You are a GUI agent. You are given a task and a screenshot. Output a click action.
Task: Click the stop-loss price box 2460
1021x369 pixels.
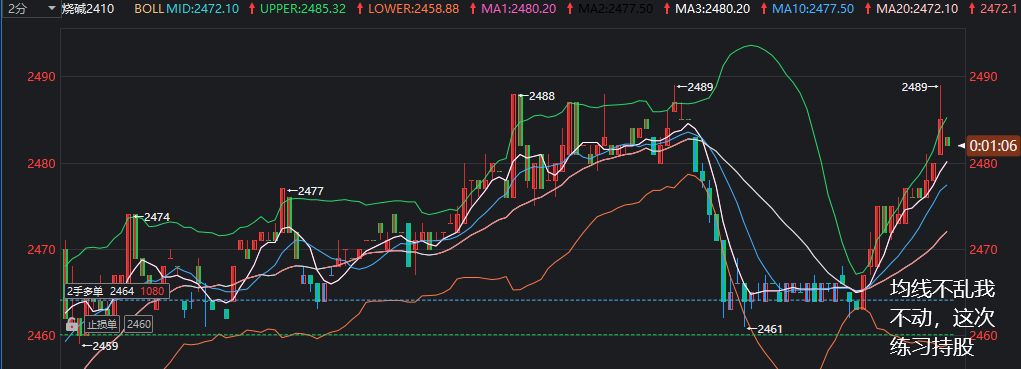pyautogui.click(x=139, y=324)
